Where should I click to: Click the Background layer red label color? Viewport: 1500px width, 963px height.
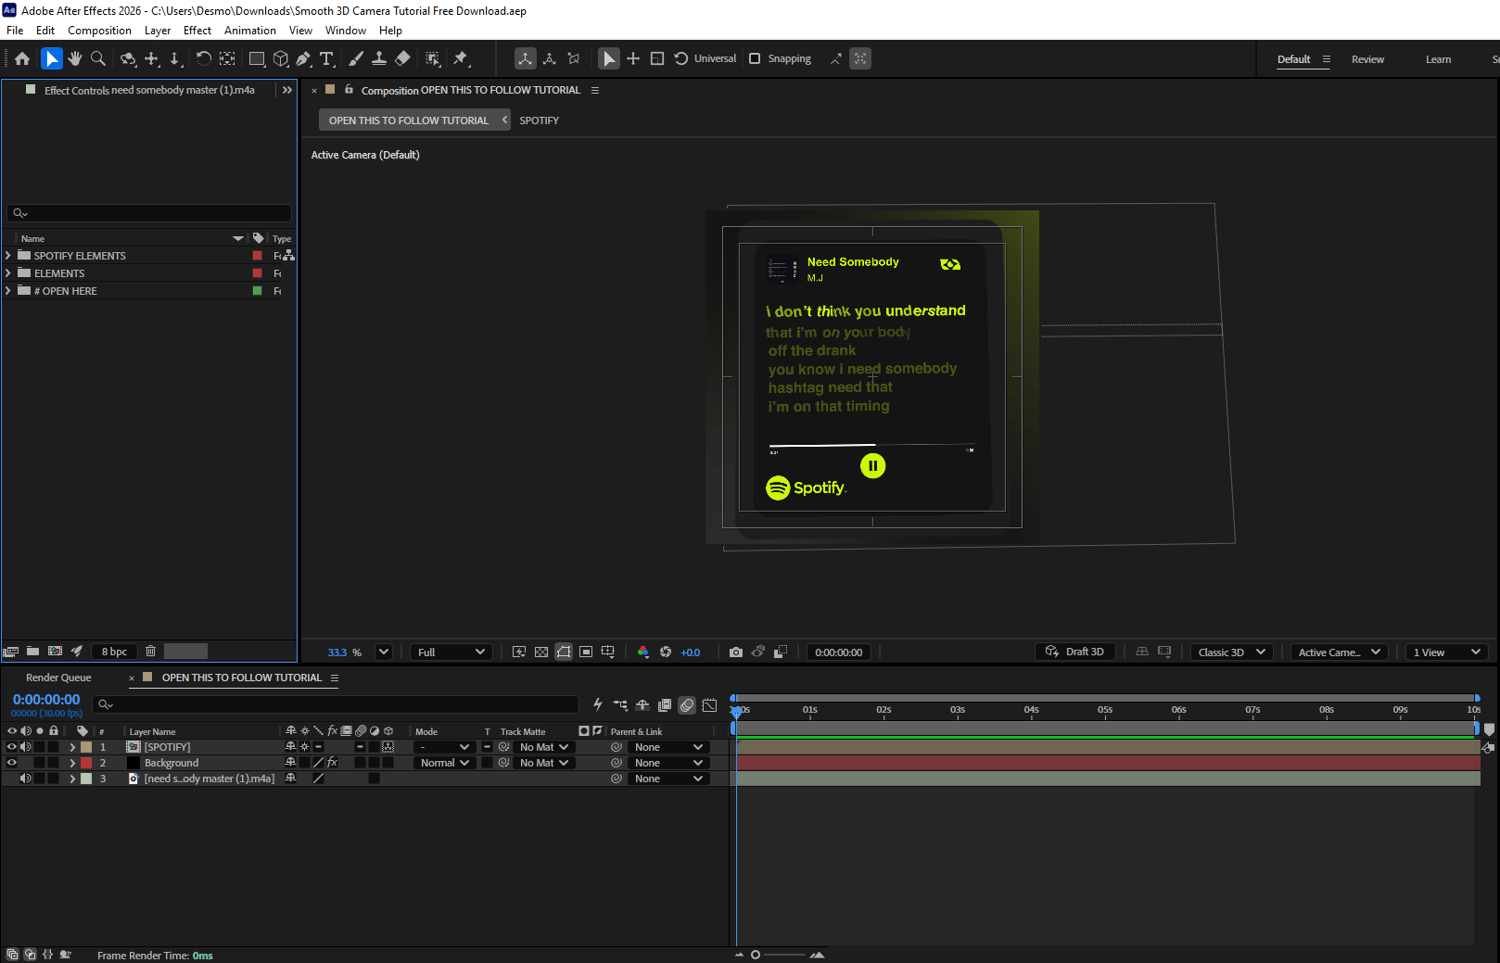click(x=87, y=763)
